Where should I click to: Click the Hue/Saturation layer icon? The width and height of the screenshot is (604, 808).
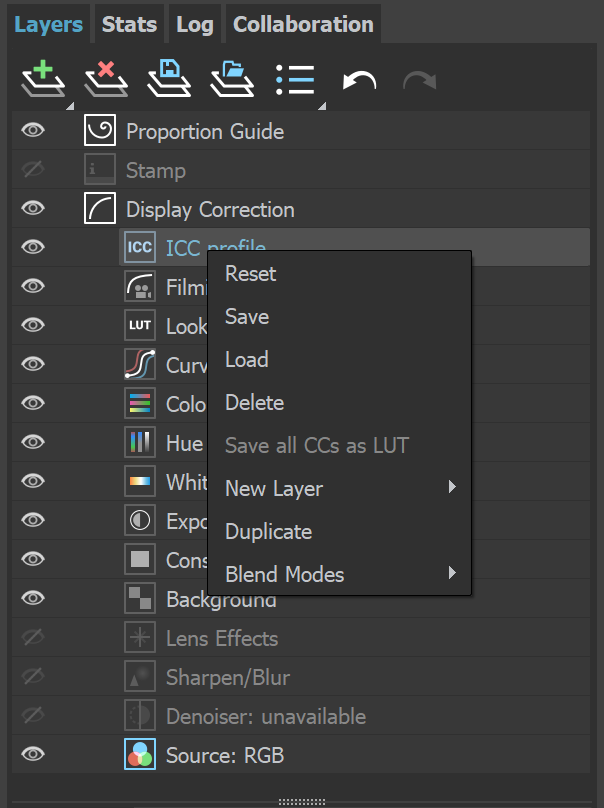coord(140,442)
